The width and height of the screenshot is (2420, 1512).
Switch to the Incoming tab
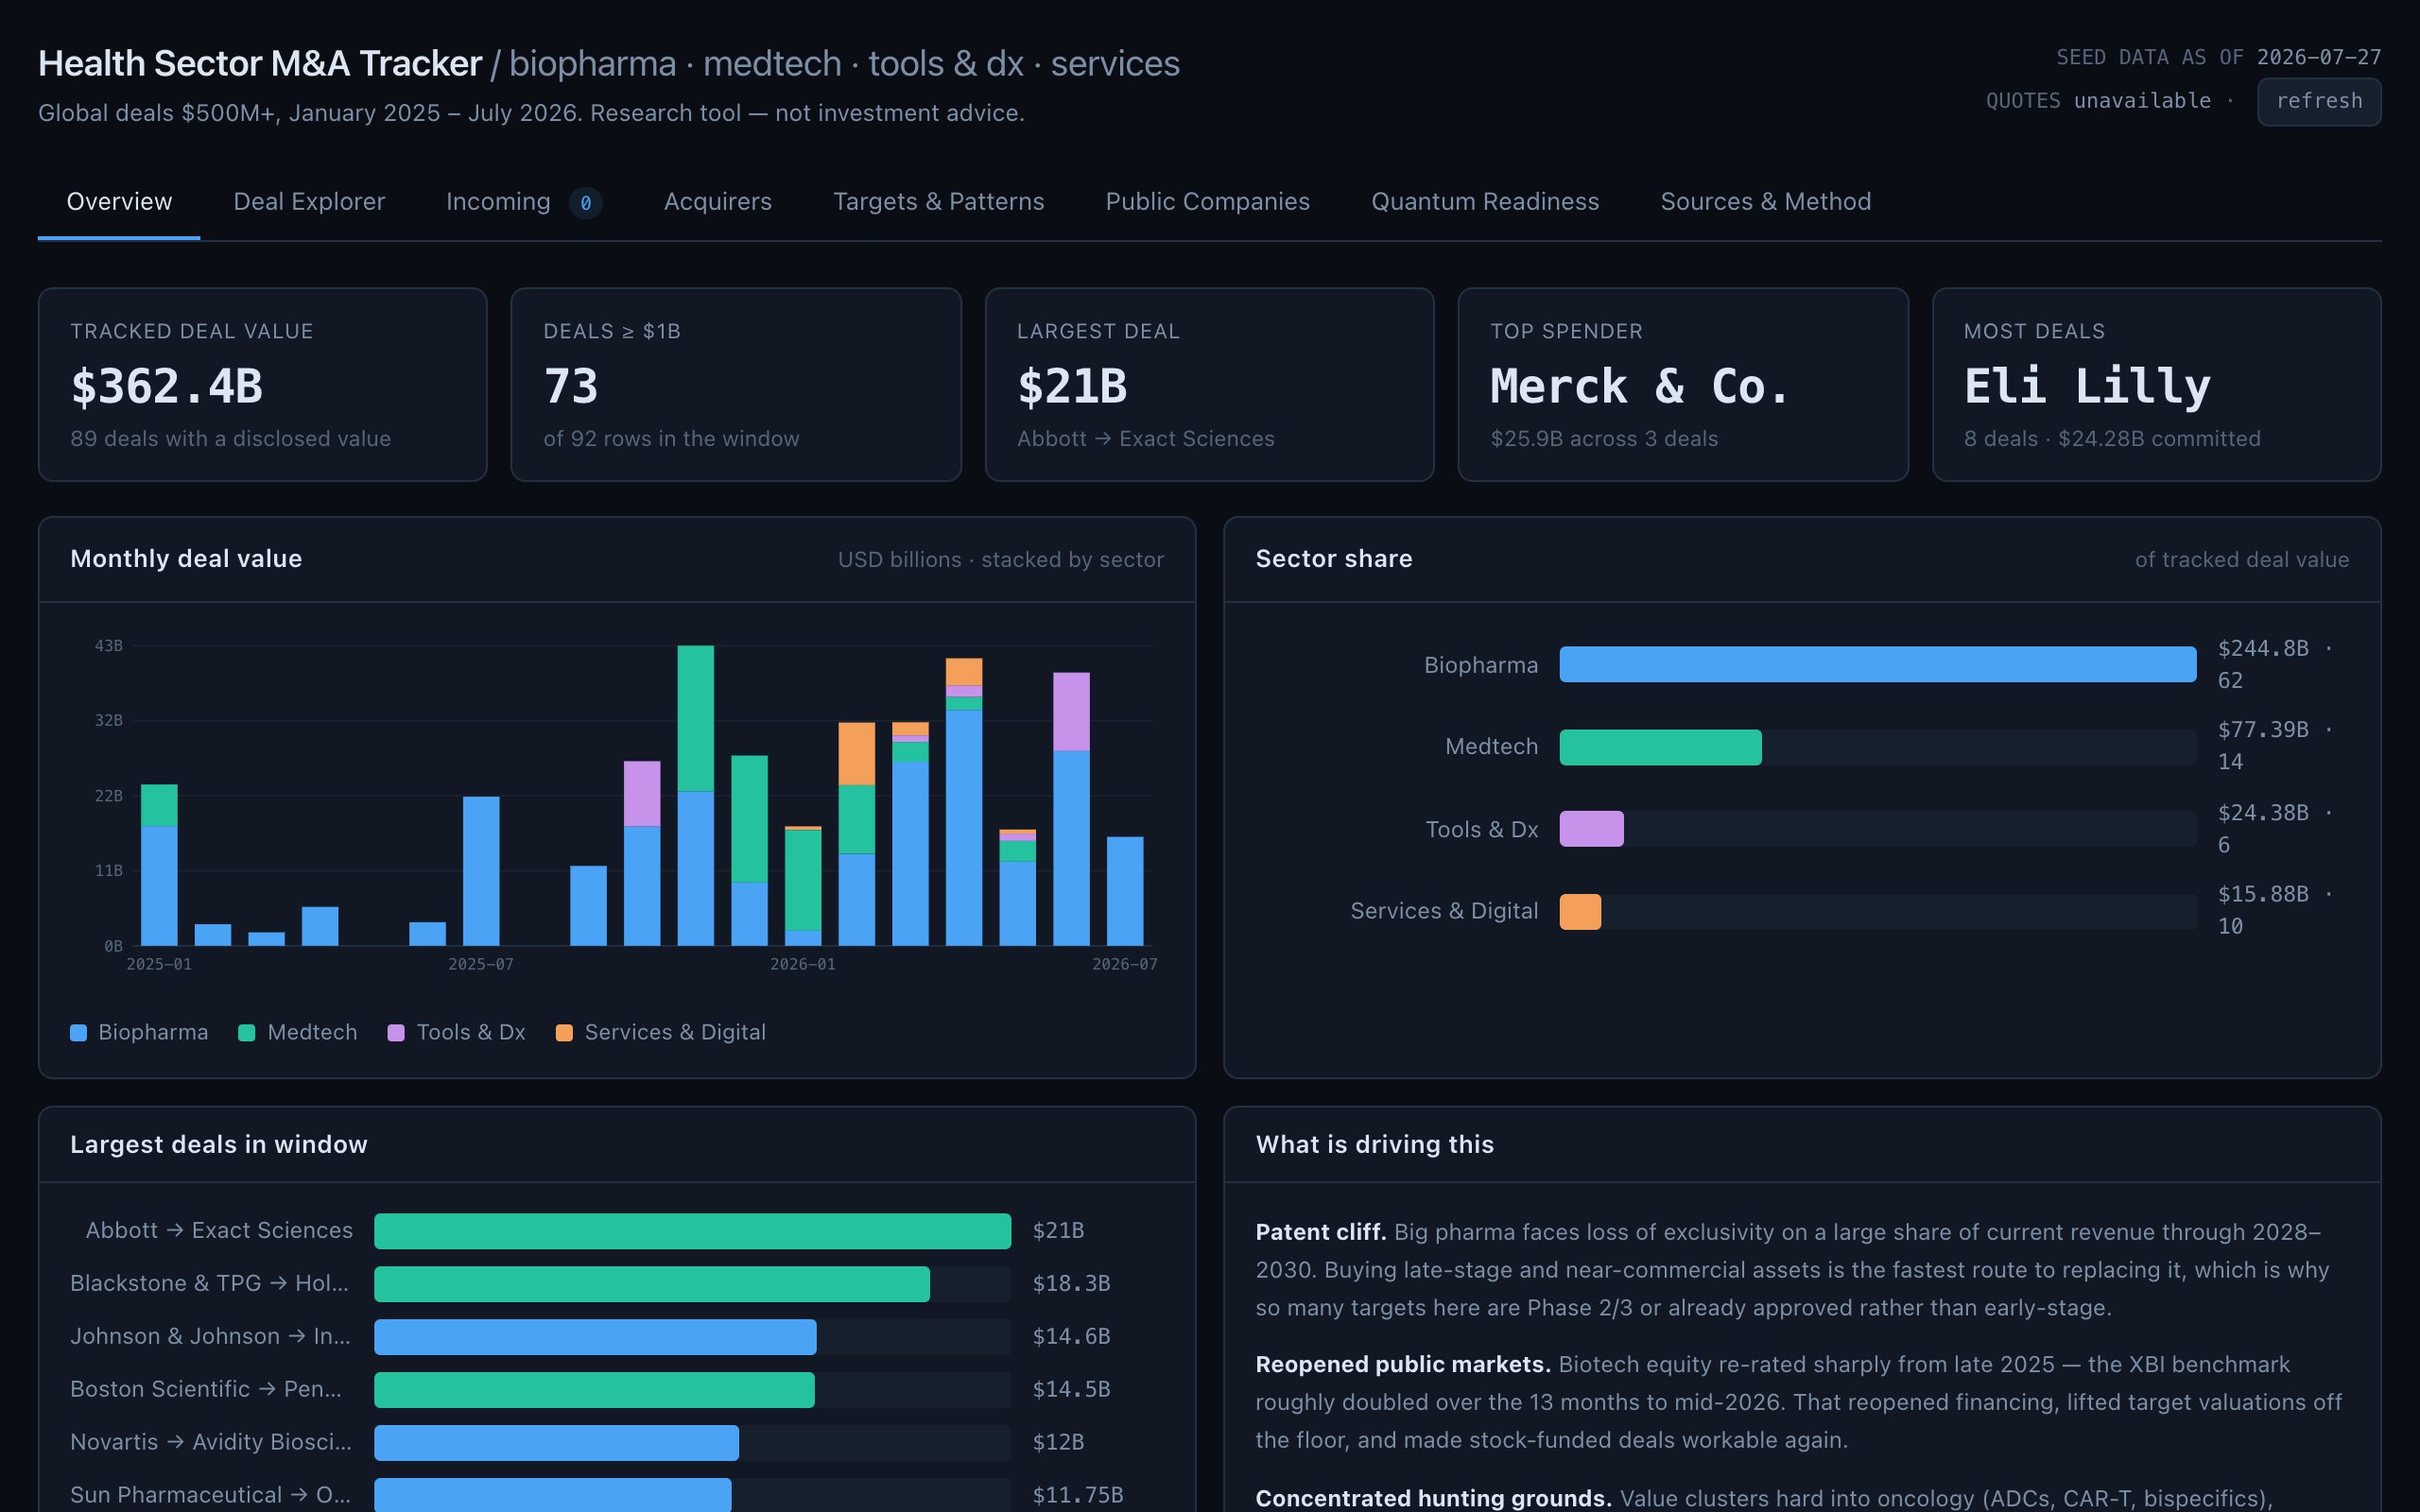[523, 202]
